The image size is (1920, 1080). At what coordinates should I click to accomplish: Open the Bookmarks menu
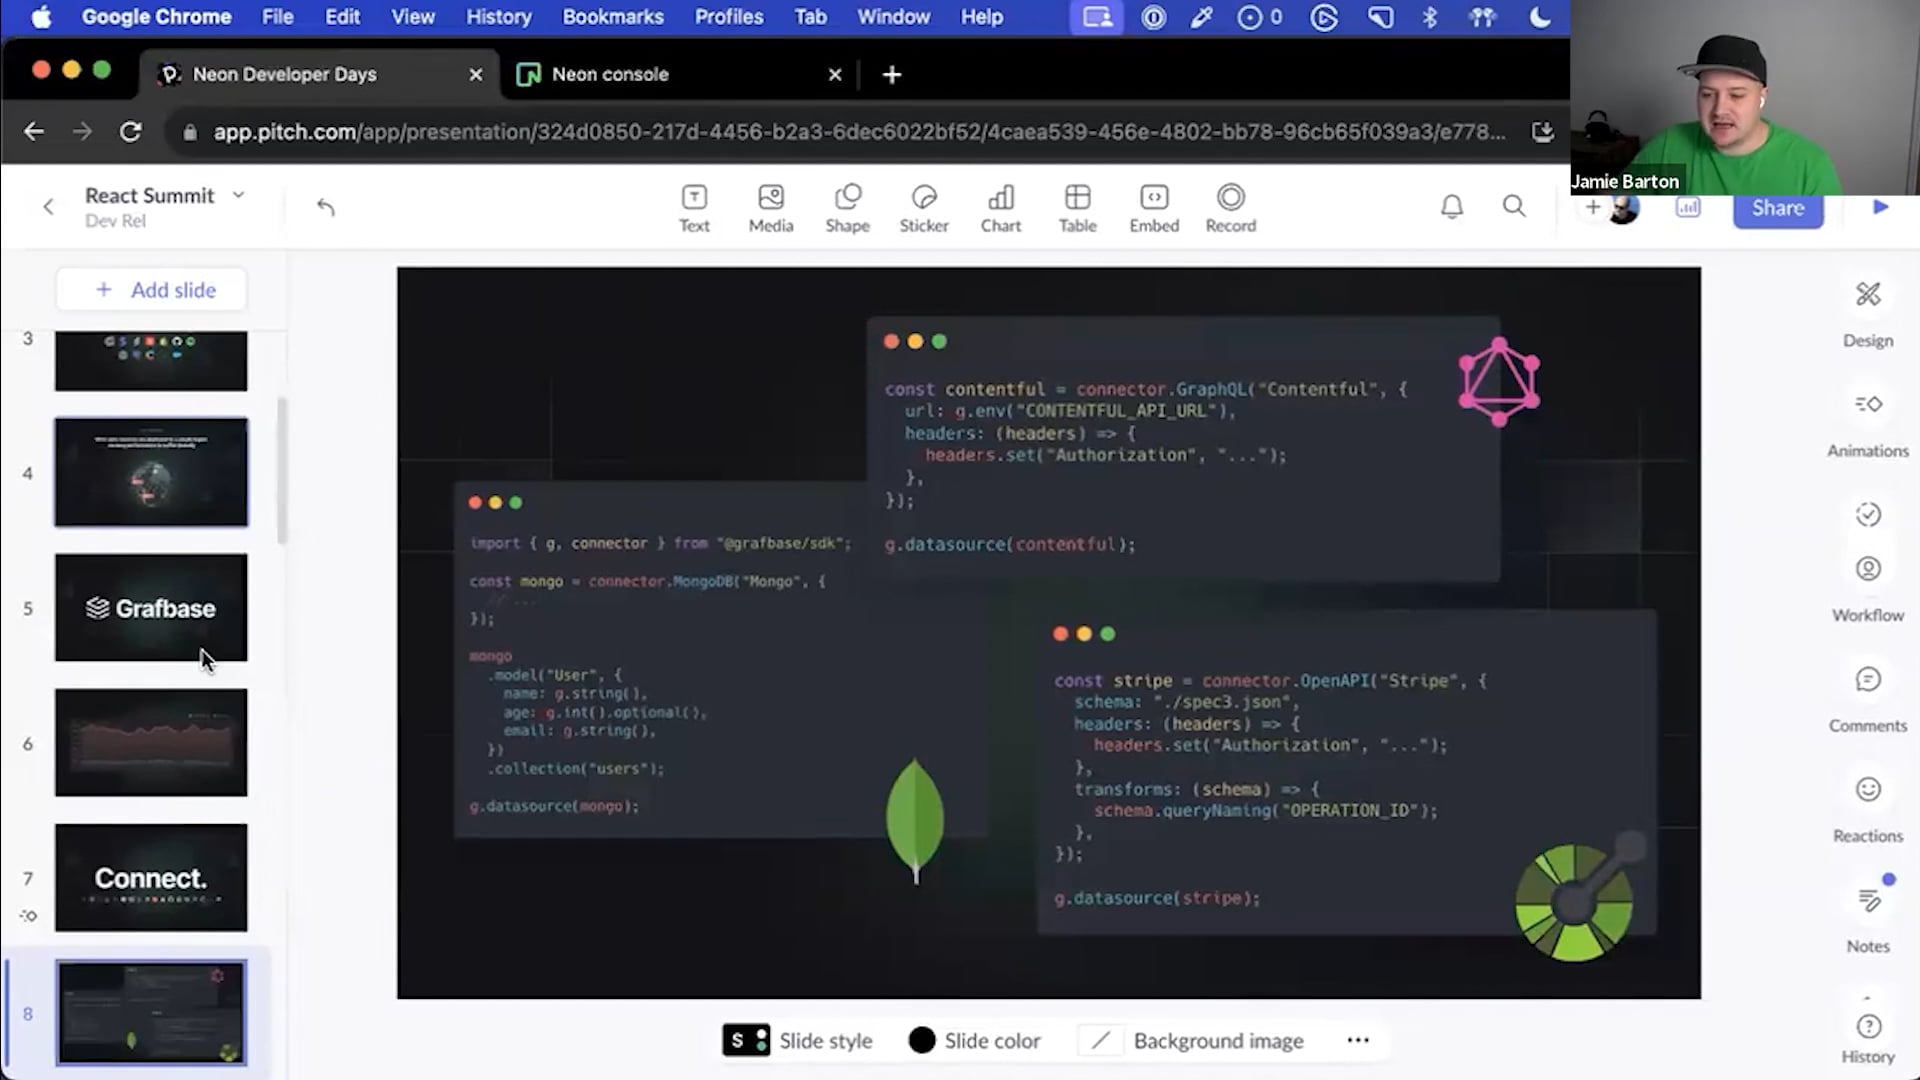[x=612, y=17]
